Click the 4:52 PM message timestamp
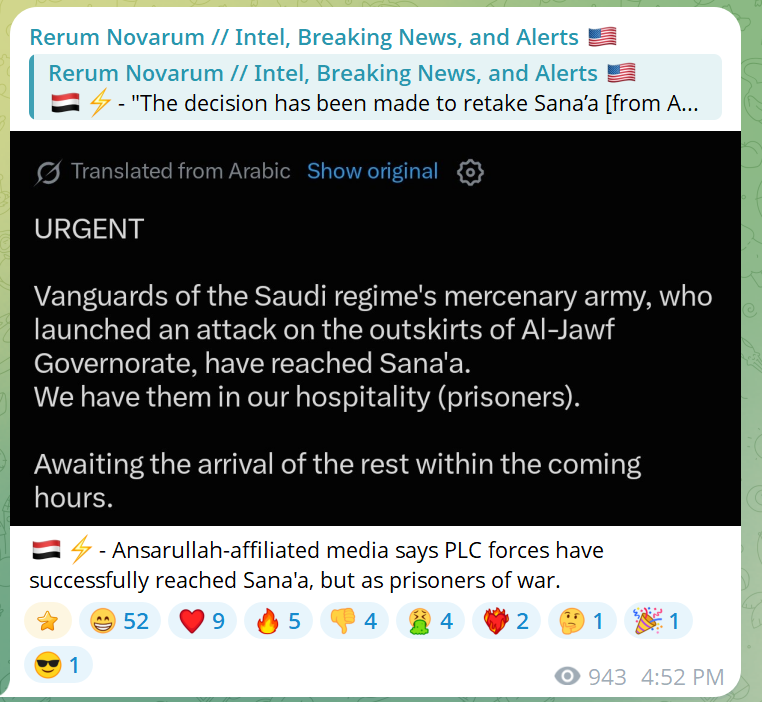This screenshot has width=762, height=702. tap(683, 677)
